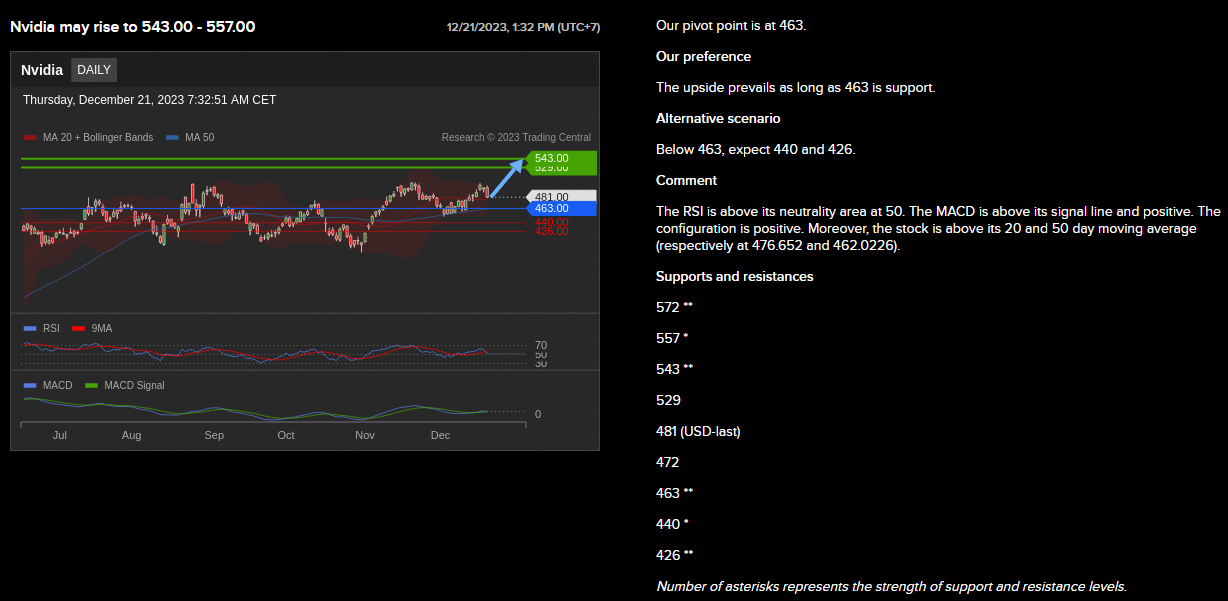Click the red 440.00 level label on the chart
The image size is (1228, 601).
551,222
